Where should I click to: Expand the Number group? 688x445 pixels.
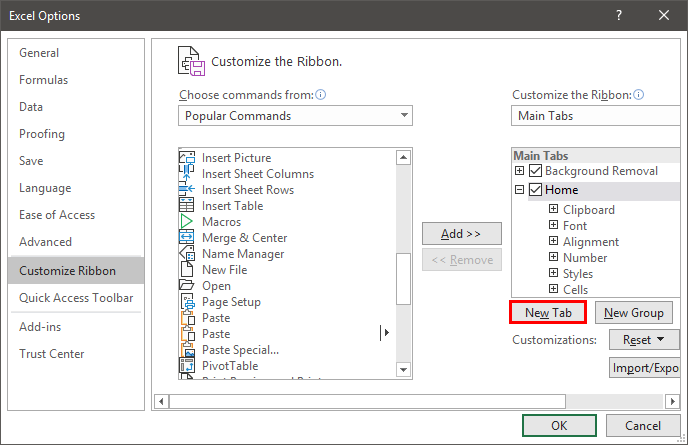tap(554, 257)
